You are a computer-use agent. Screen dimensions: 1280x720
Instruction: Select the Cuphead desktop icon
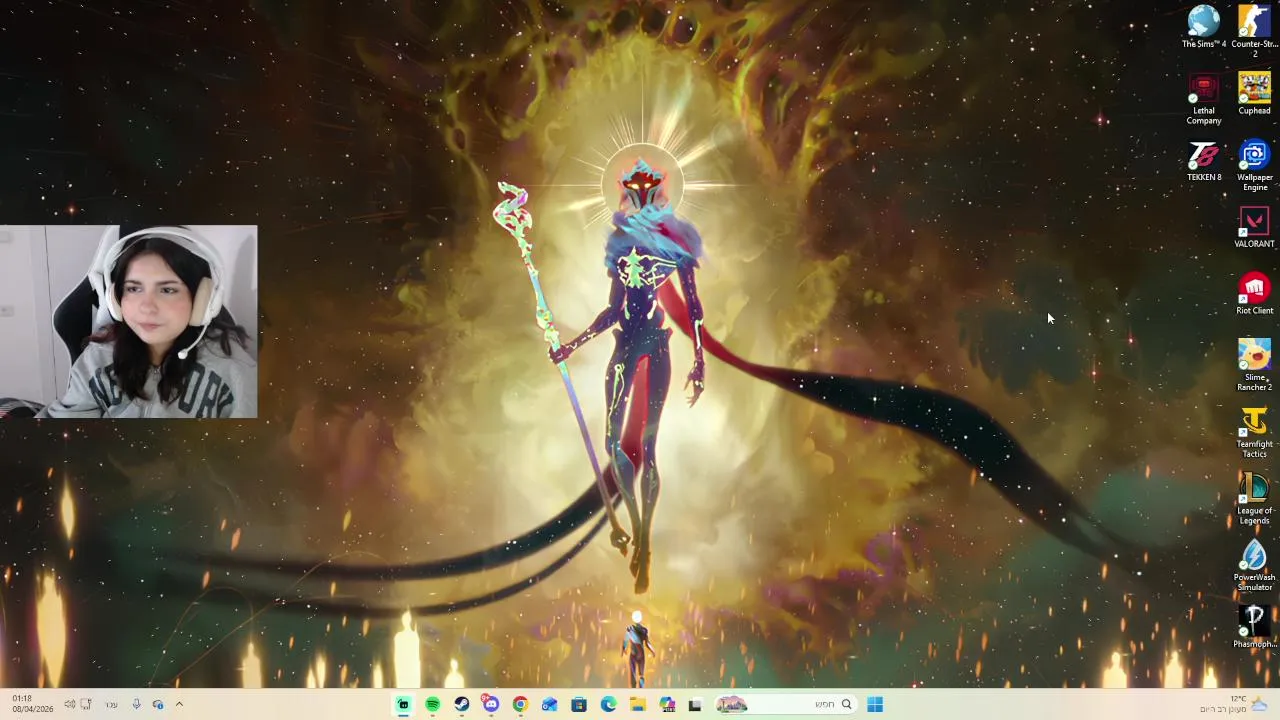(1255, 94)
